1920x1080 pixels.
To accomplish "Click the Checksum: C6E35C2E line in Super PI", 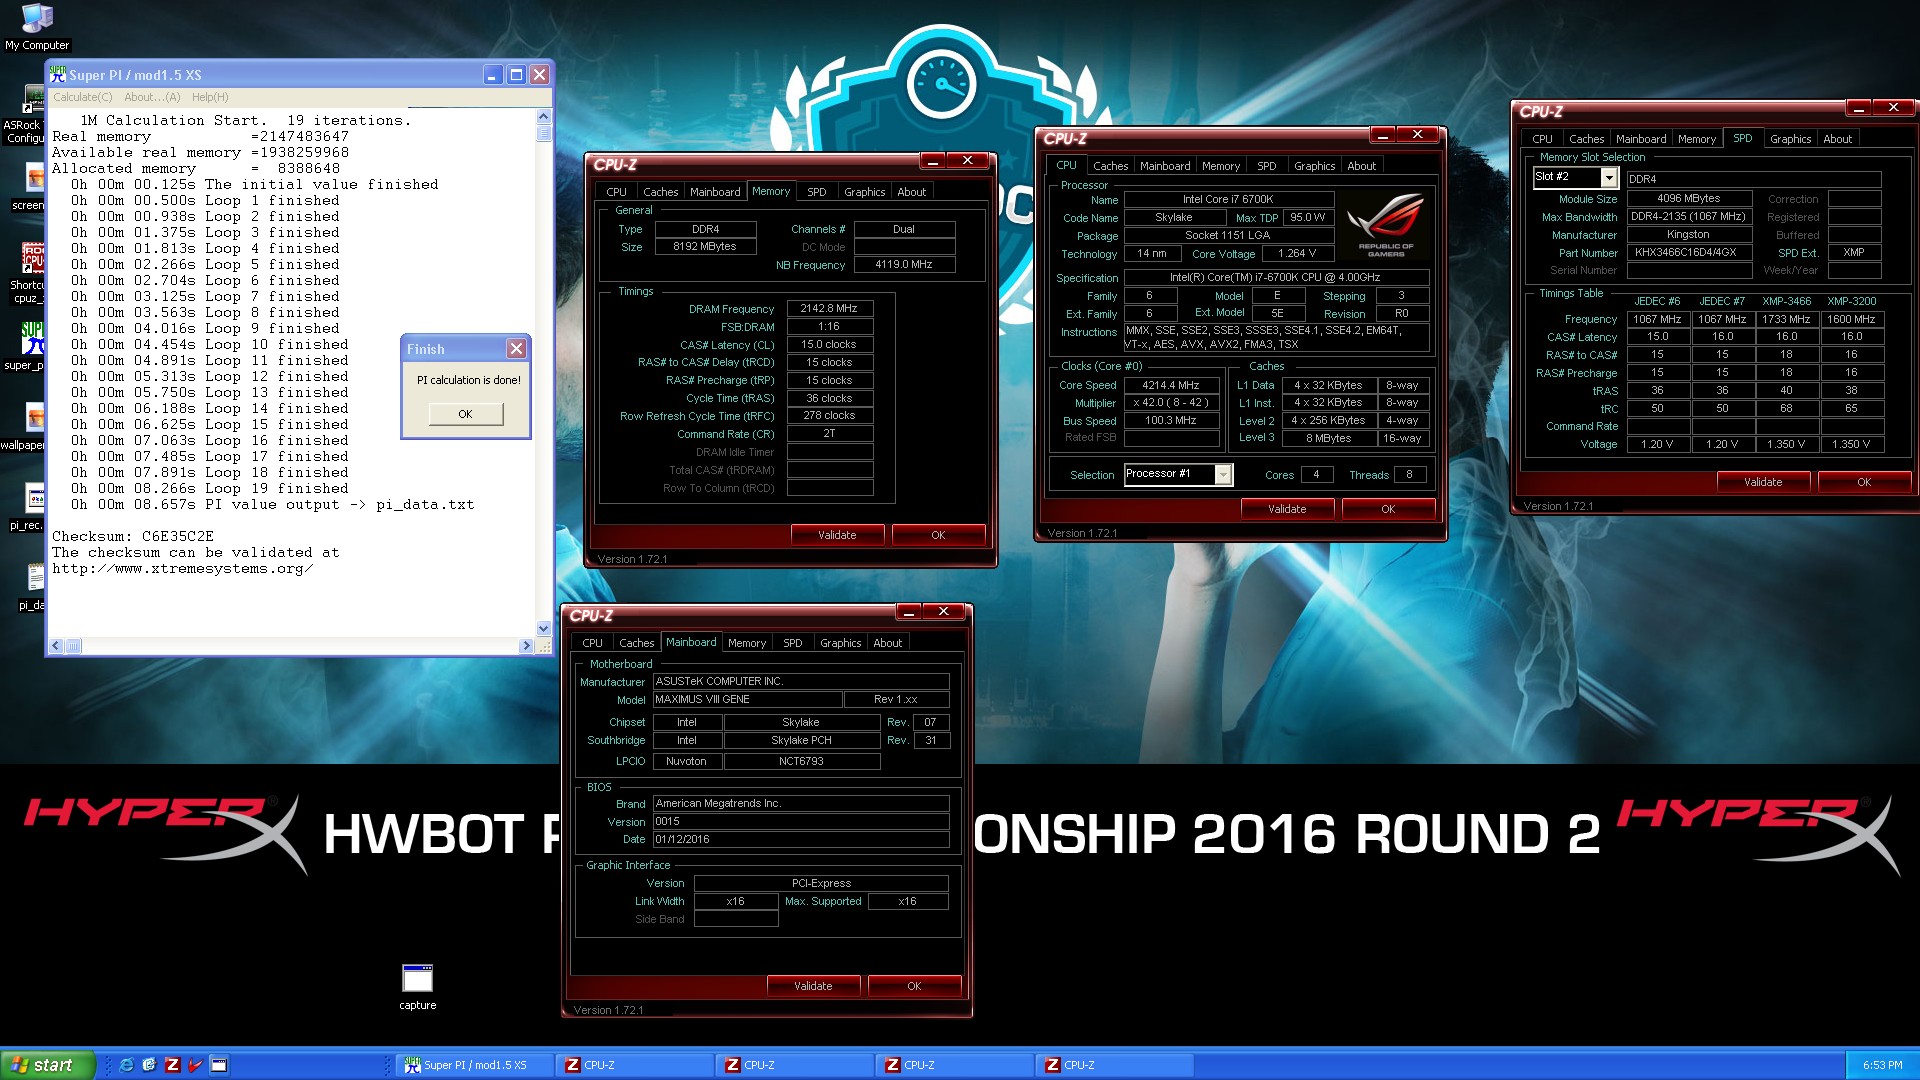I will pyautogui.click(x=133, y=537).
